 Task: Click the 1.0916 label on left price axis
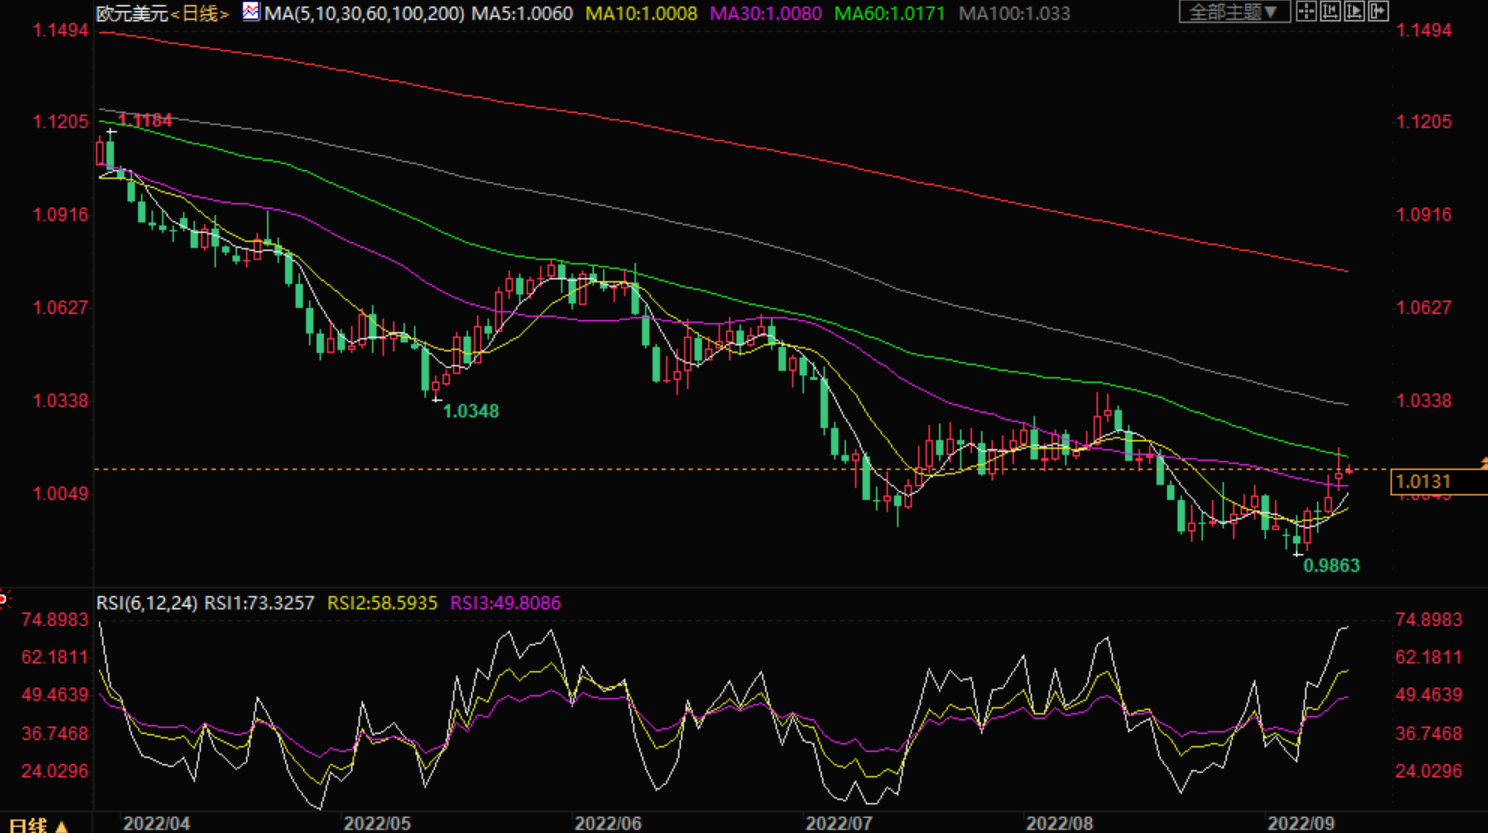(61, 214)
